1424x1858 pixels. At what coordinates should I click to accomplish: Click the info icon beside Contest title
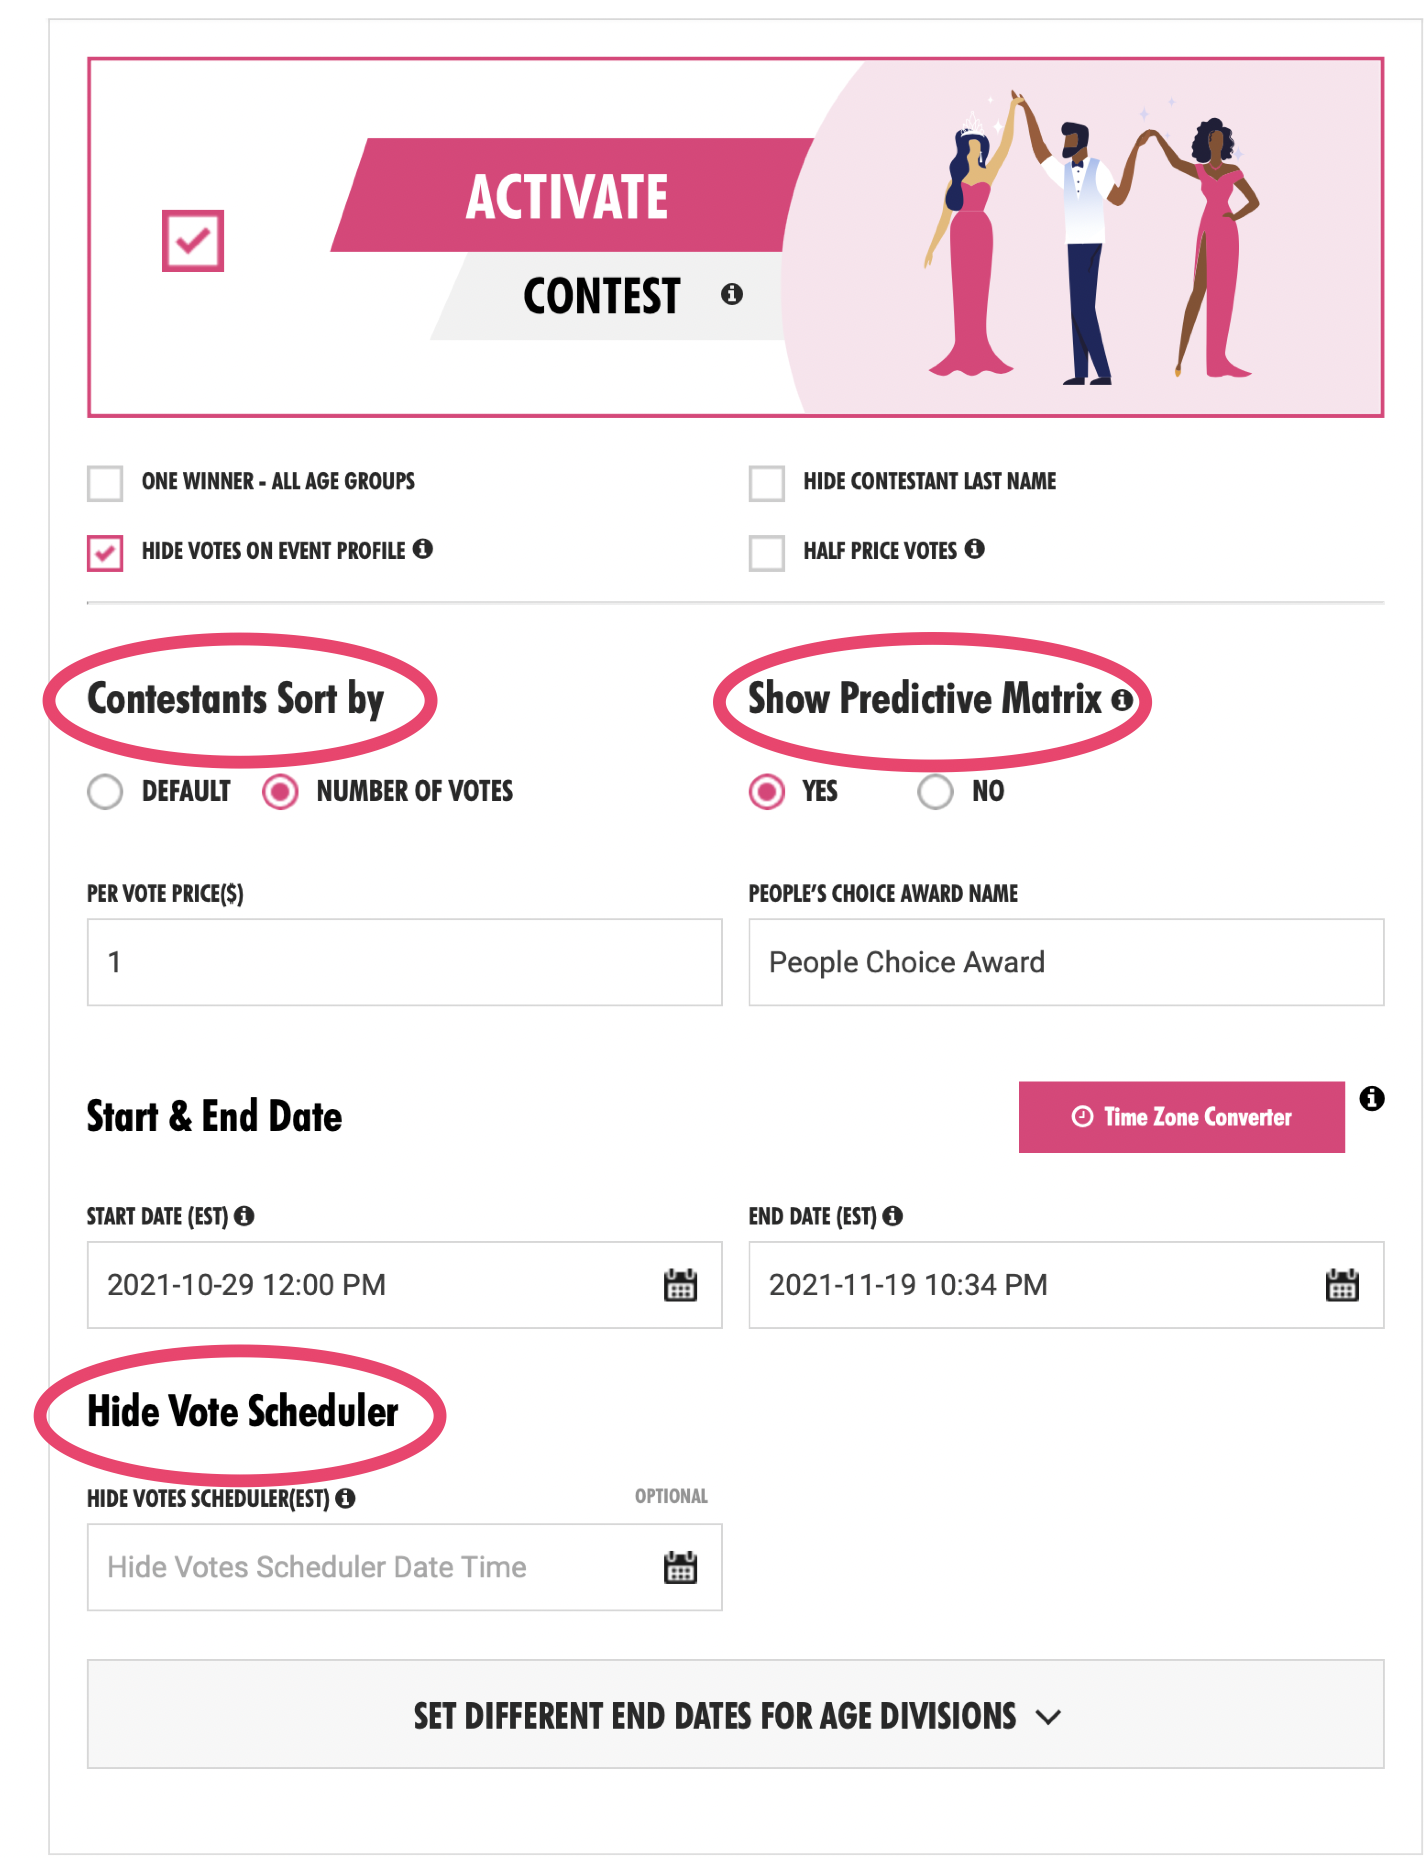coord(732,294)
